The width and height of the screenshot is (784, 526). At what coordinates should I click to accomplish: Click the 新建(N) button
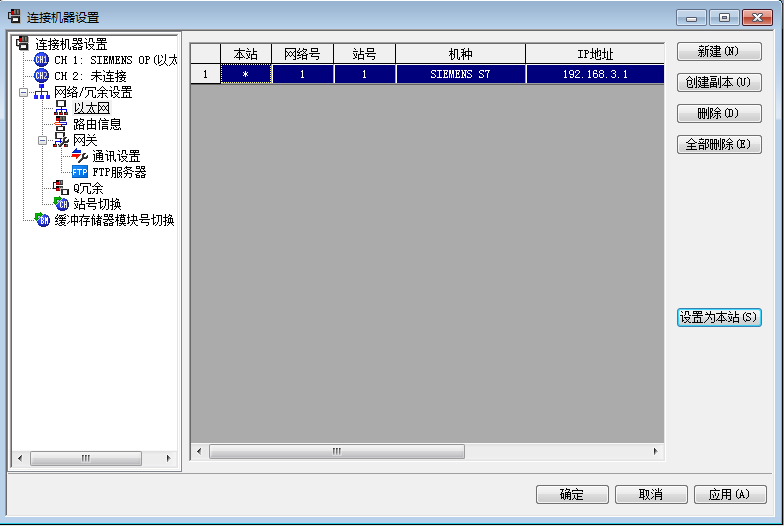719,52
